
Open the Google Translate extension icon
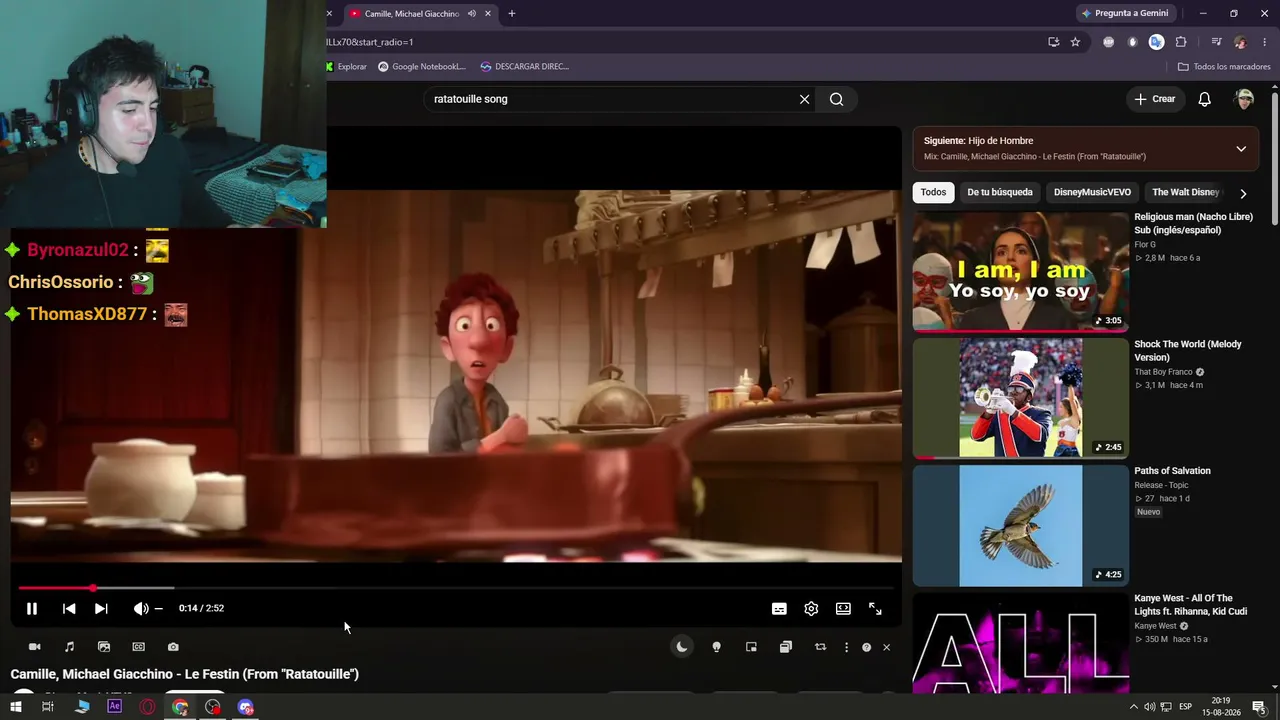point(1156,42)
